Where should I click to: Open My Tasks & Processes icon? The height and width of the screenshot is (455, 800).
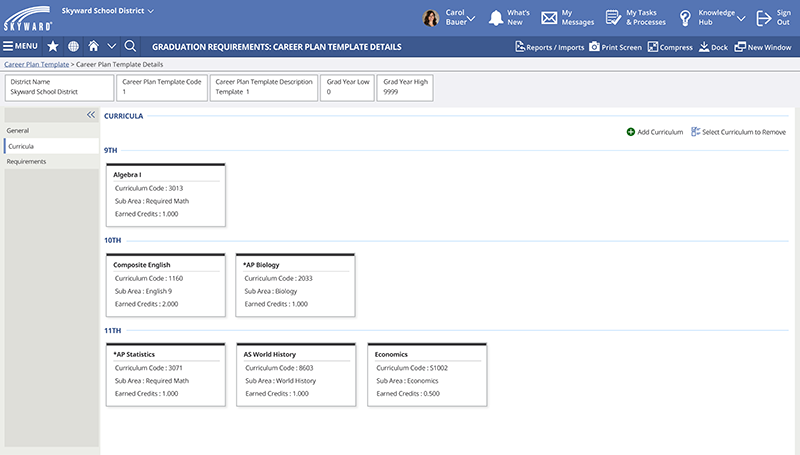pyautogui.click(x=613, y=18)
